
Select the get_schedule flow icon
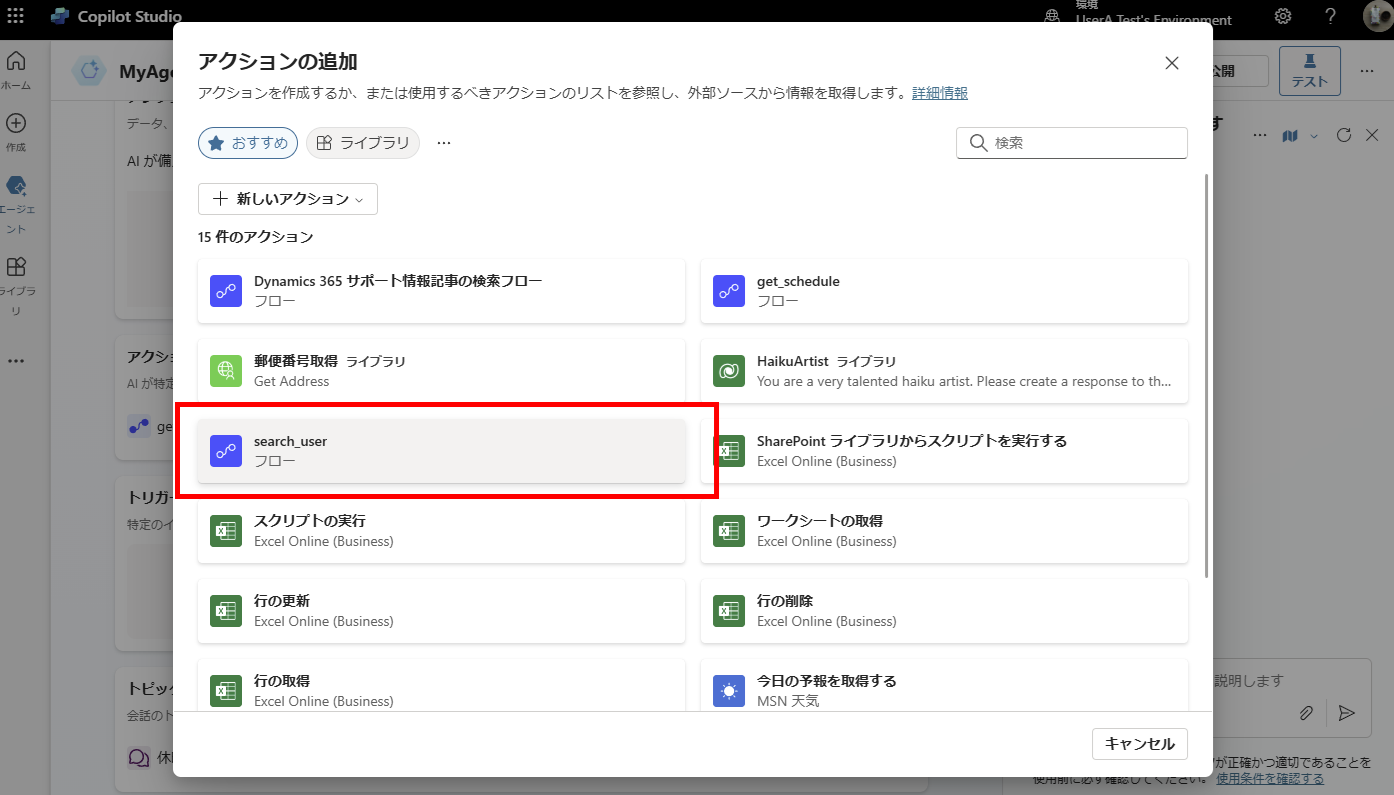(729, 291)
